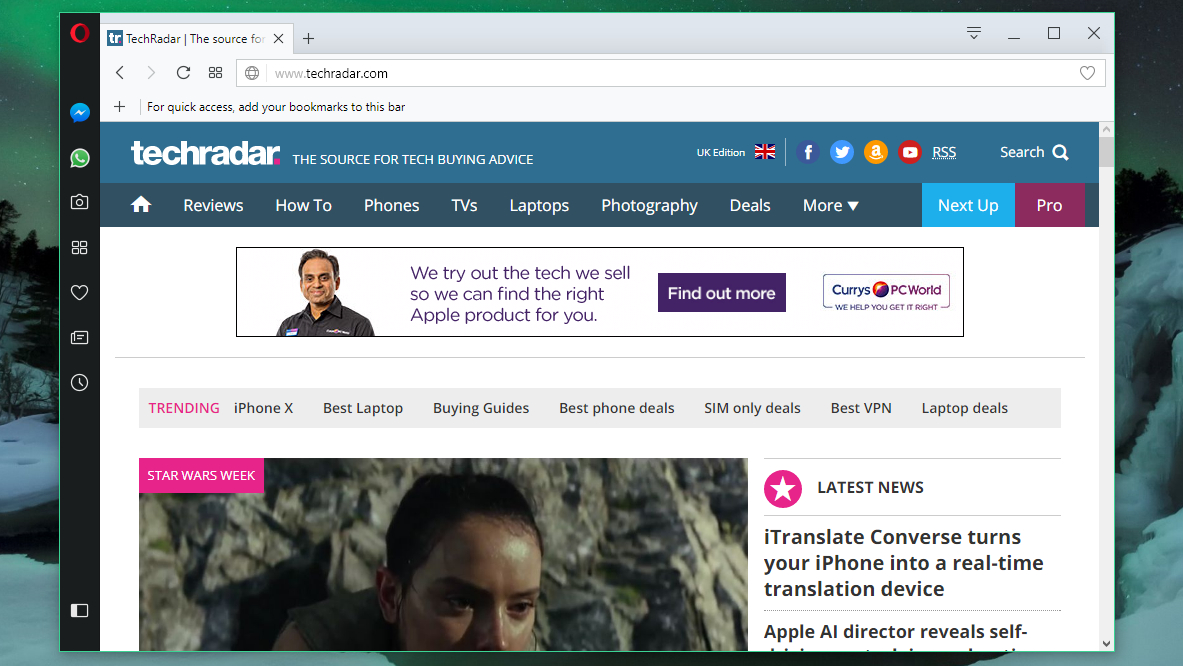Image resolution: width=1183 pixels, height=666 pixels.
Task: Add page to bookmarks with heart icon
Action: click(x=1087, y=73)
